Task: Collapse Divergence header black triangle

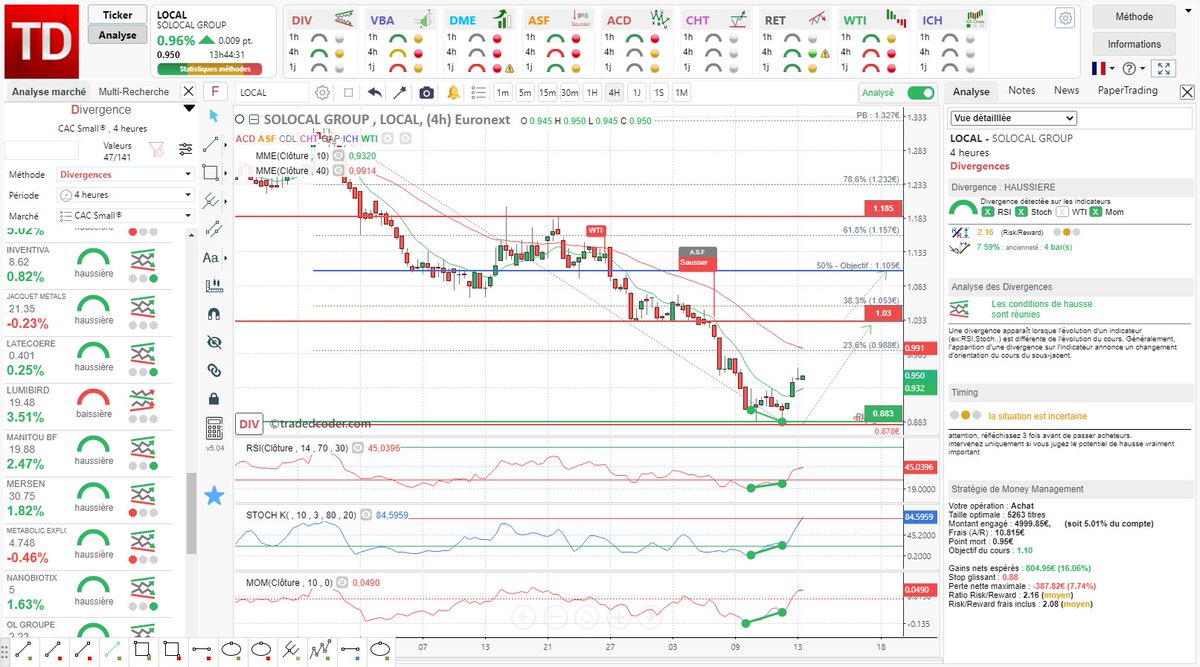Action: pyautogui.click(x=188, y=109)
